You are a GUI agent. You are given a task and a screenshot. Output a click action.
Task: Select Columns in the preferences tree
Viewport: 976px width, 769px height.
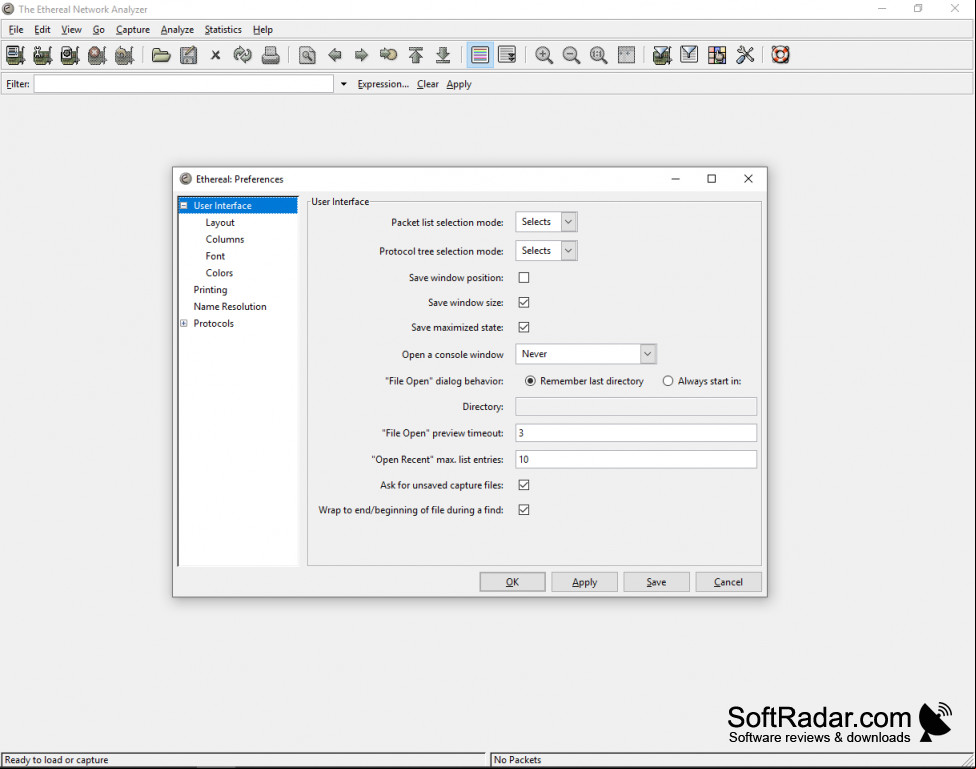(x=225, y=240)
